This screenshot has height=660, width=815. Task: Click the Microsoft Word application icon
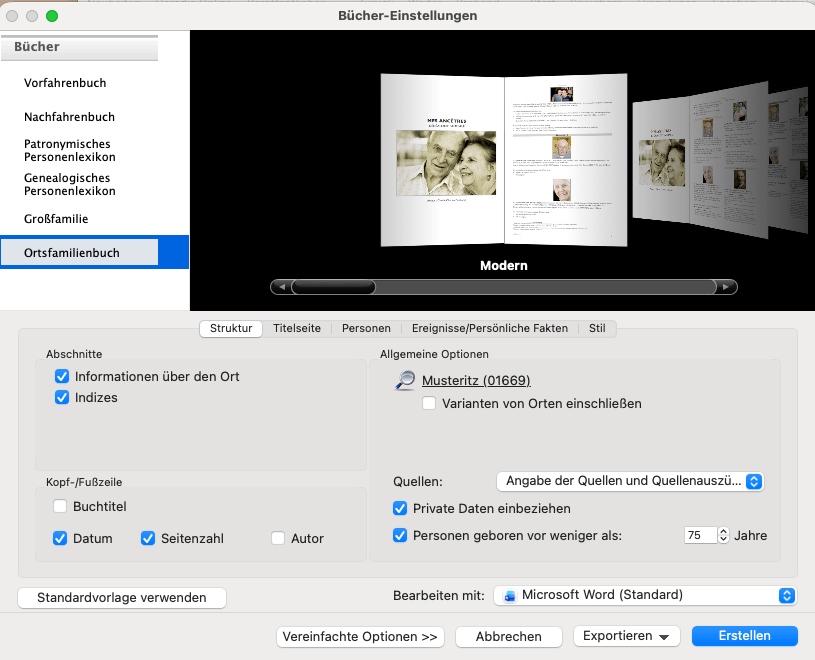(x=510, y=596)
